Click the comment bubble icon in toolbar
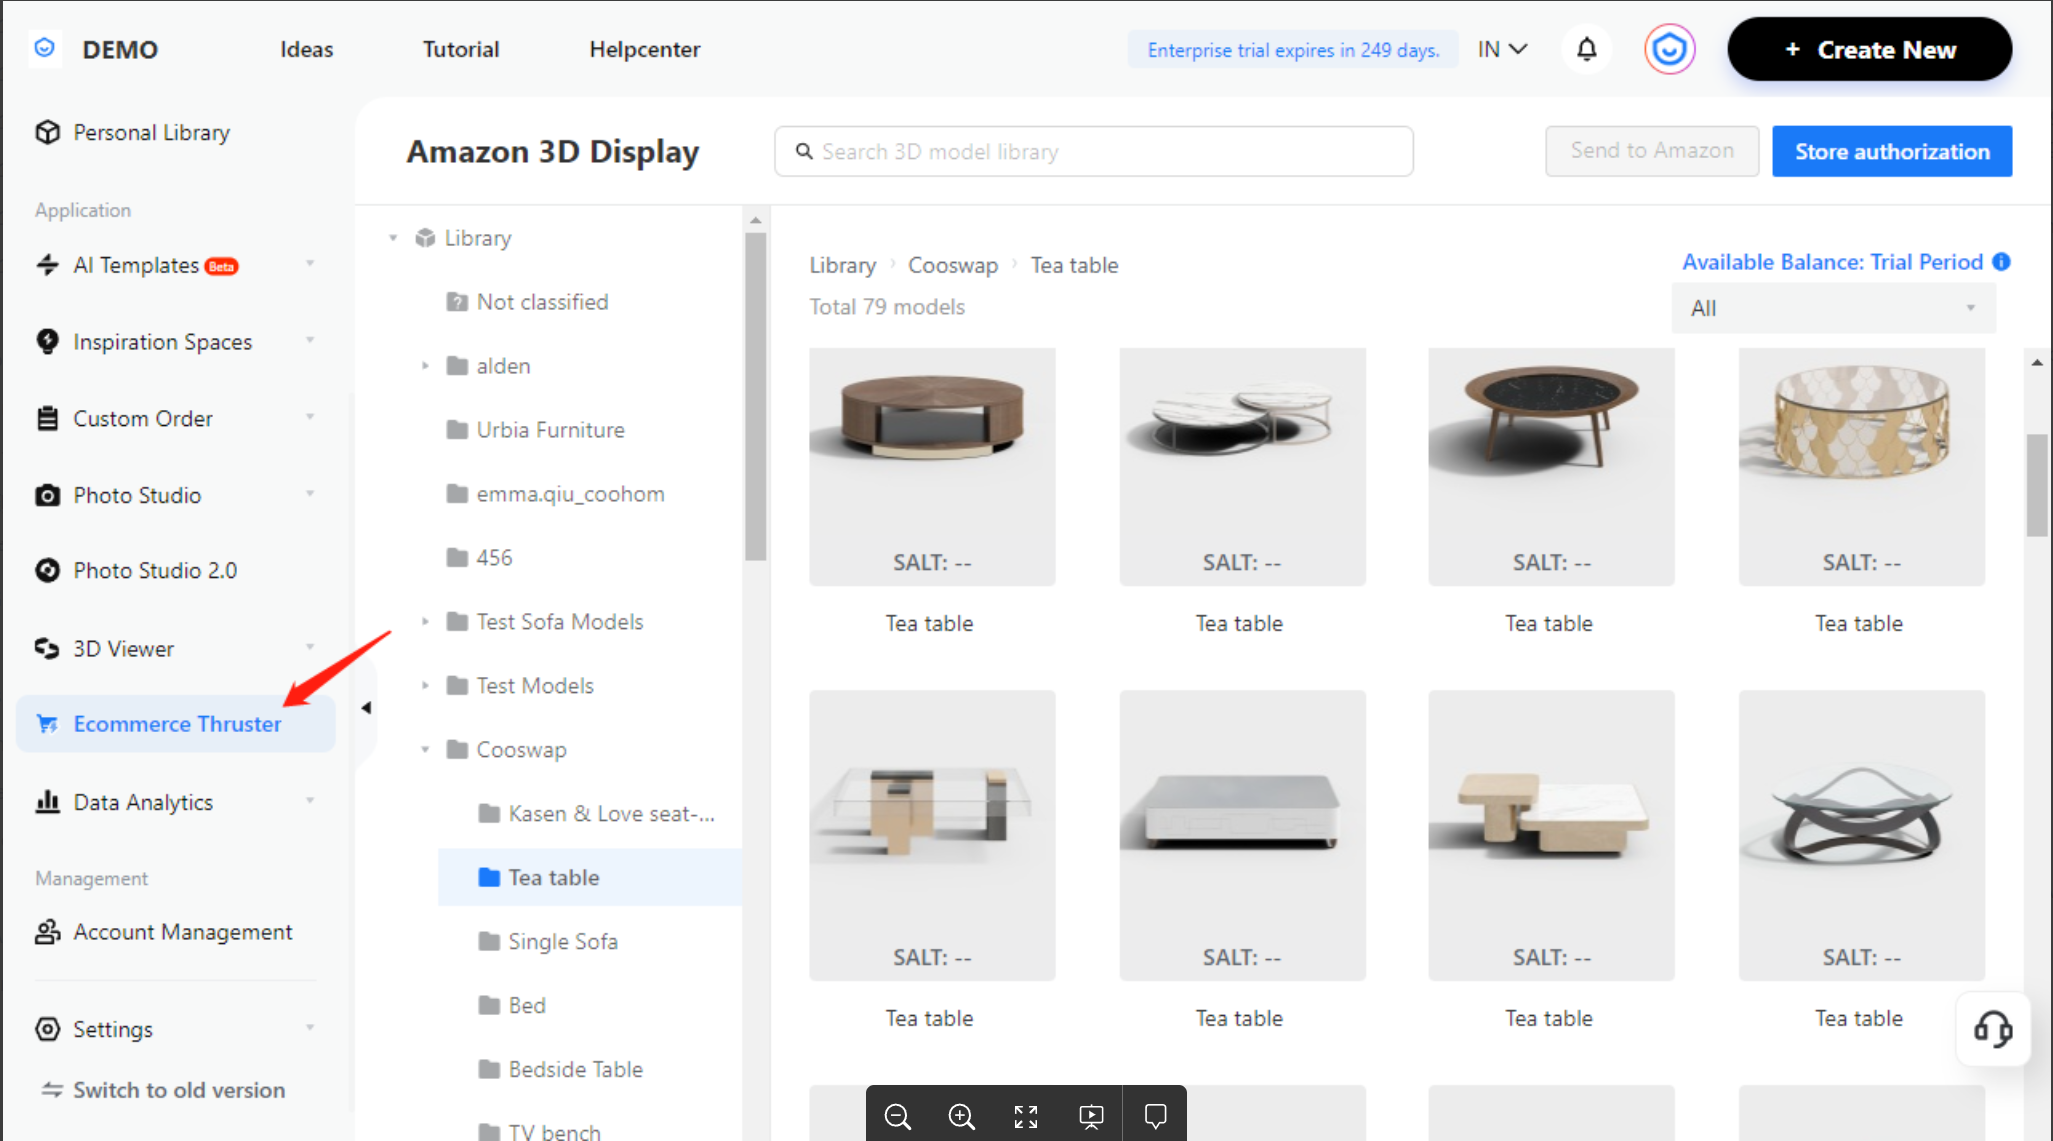Image resolution: width=2053 pixels, height=1141 pixels. pyautogui.click(x=1155, y=1116)
